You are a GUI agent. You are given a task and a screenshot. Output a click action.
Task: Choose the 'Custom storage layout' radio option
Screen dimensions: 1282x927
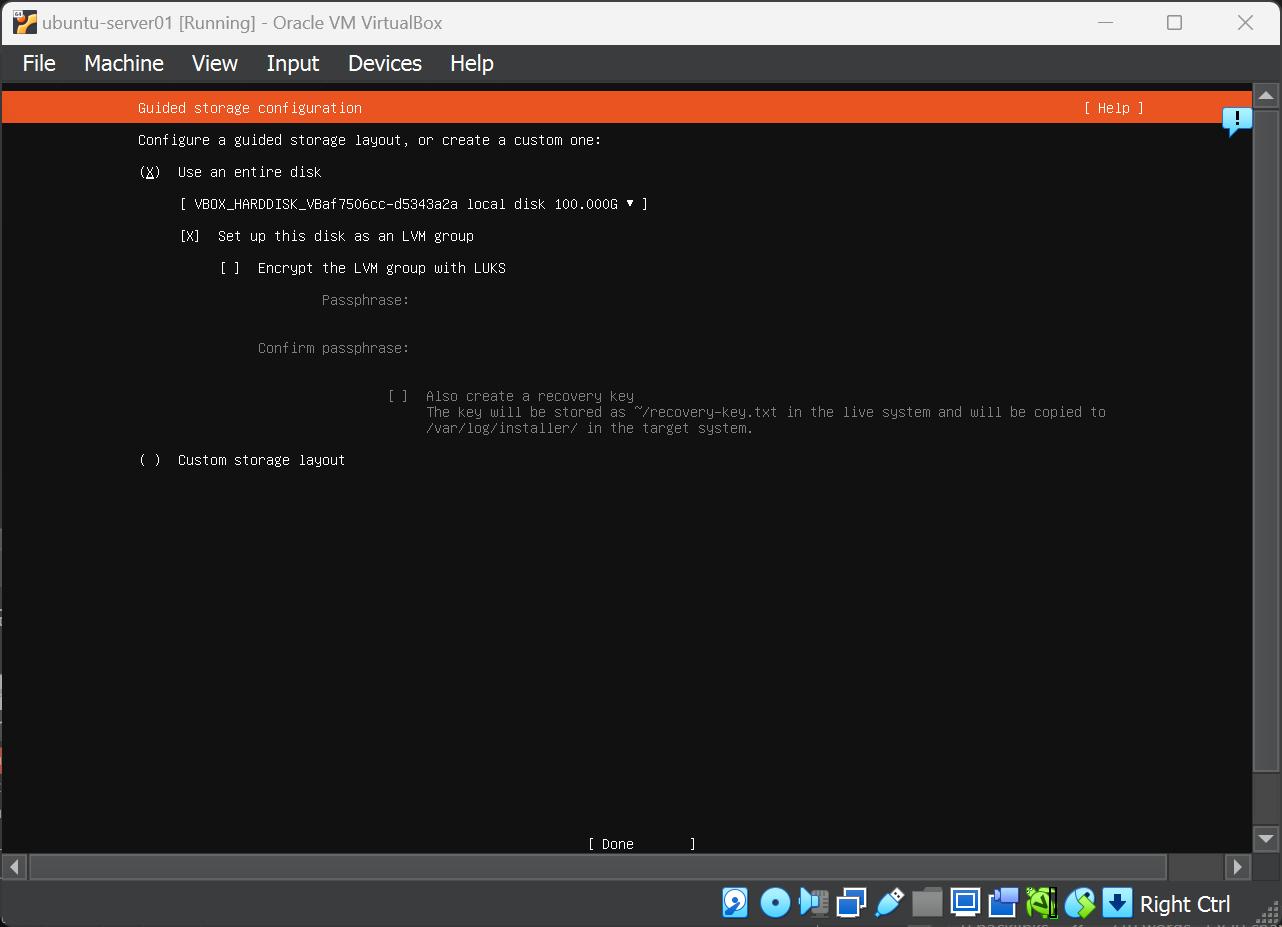click(x=150, y=460)
